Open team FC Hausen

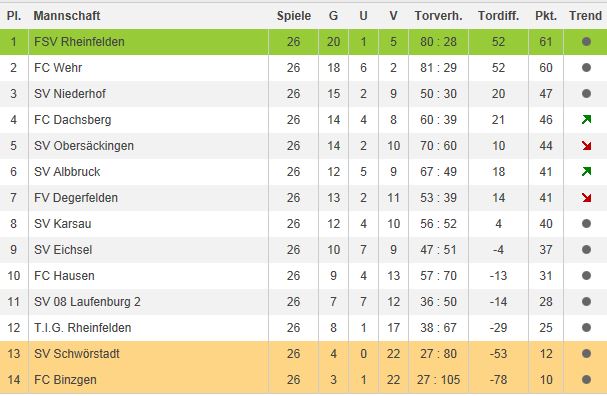point(64,276)
